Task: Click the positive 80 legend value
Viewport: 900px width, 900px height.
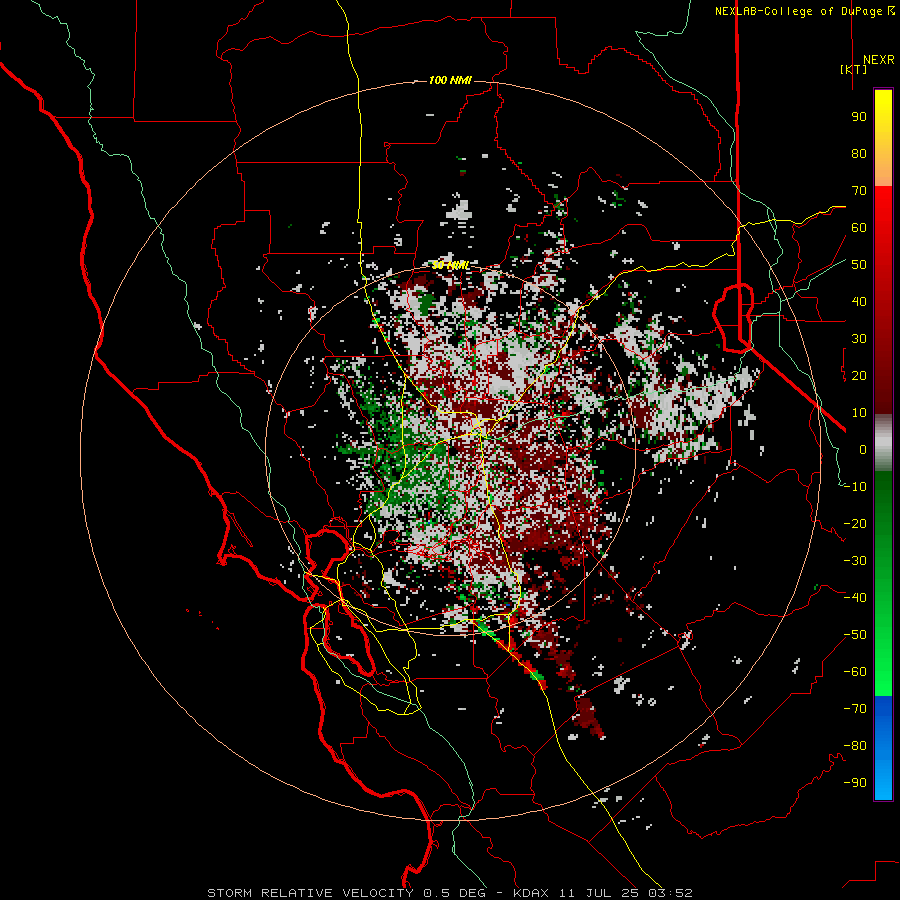Action: point(859,154)
